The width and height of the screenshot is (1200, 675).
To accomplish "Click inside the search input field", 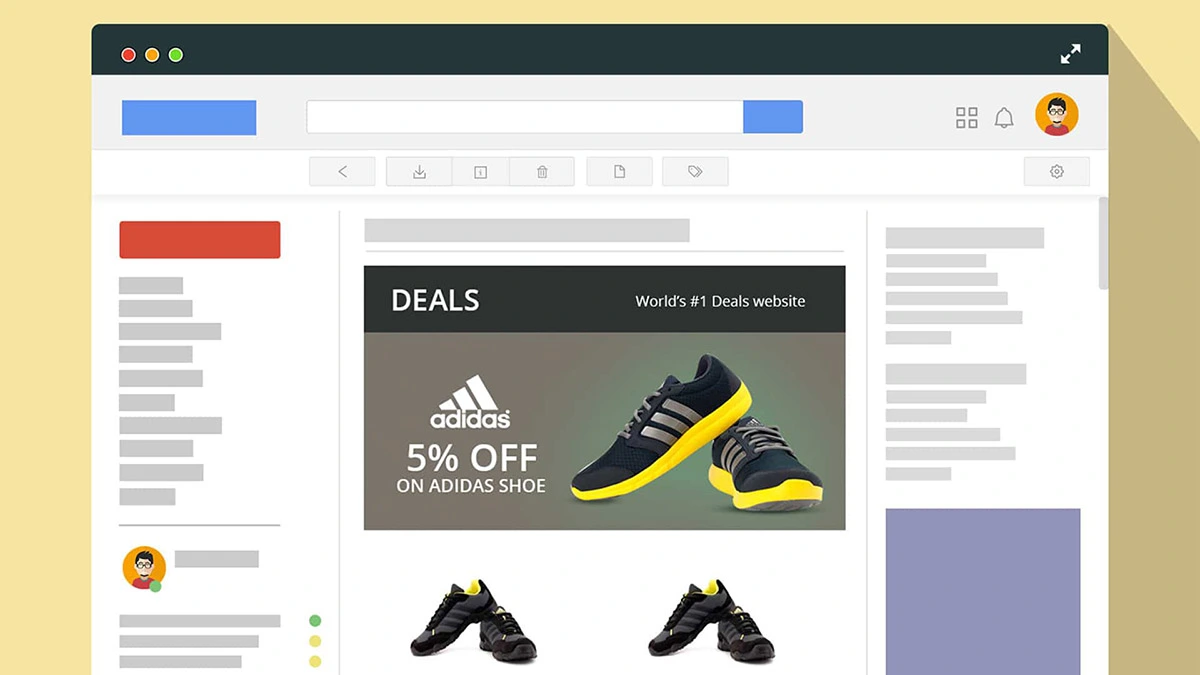I will tap(525, 116).
